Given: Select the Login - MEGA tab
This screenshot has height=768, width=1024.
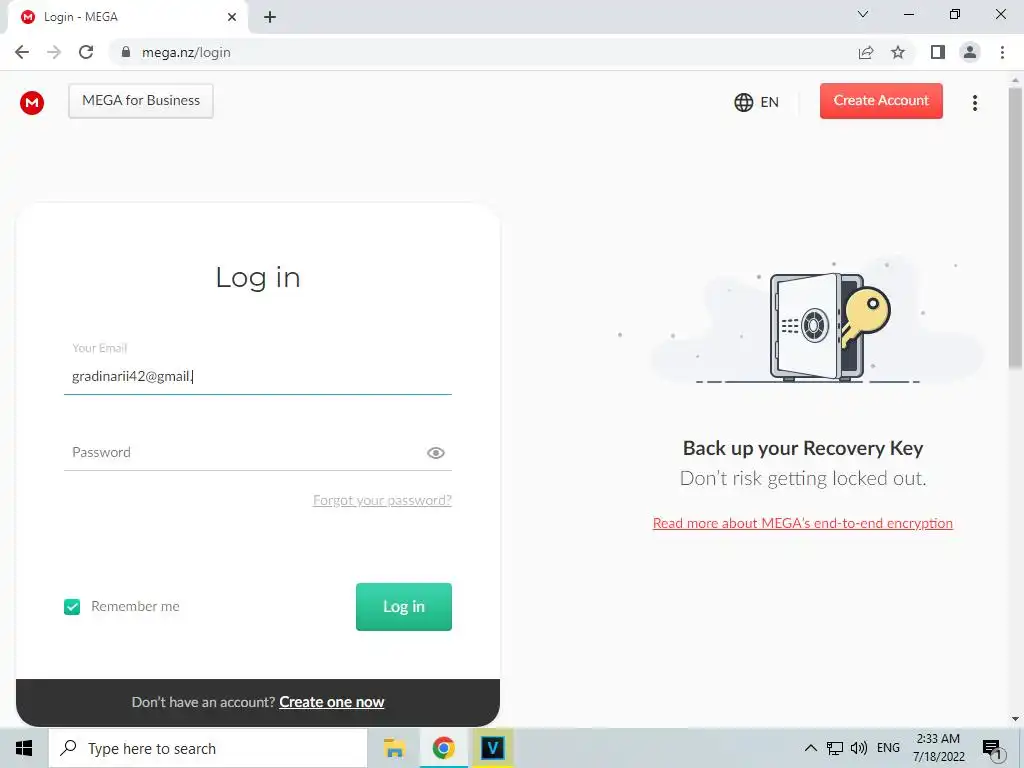Looking at the screenshot, I should 128,18.
